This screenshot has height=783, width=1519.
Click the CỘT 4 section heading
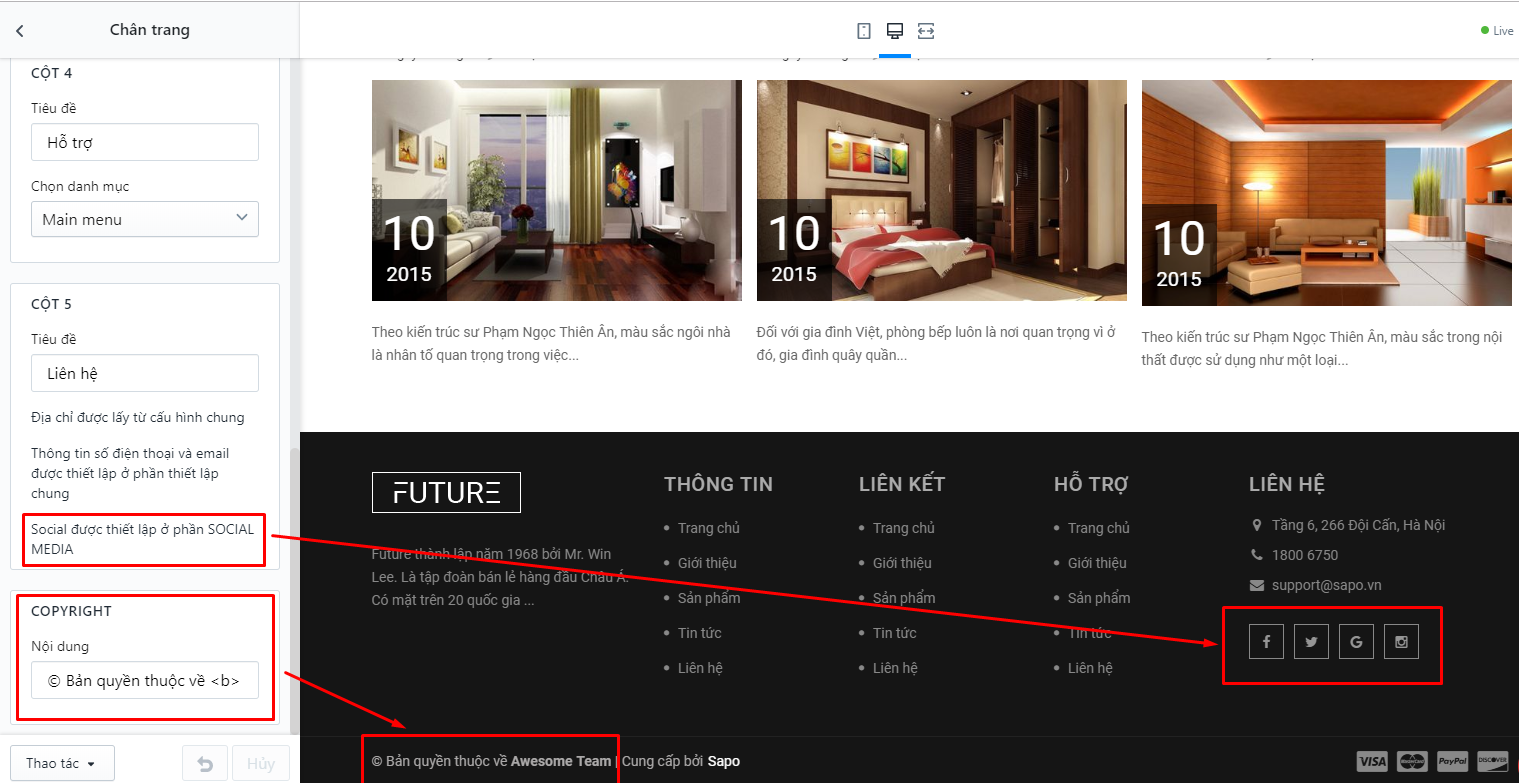[52, 73]
